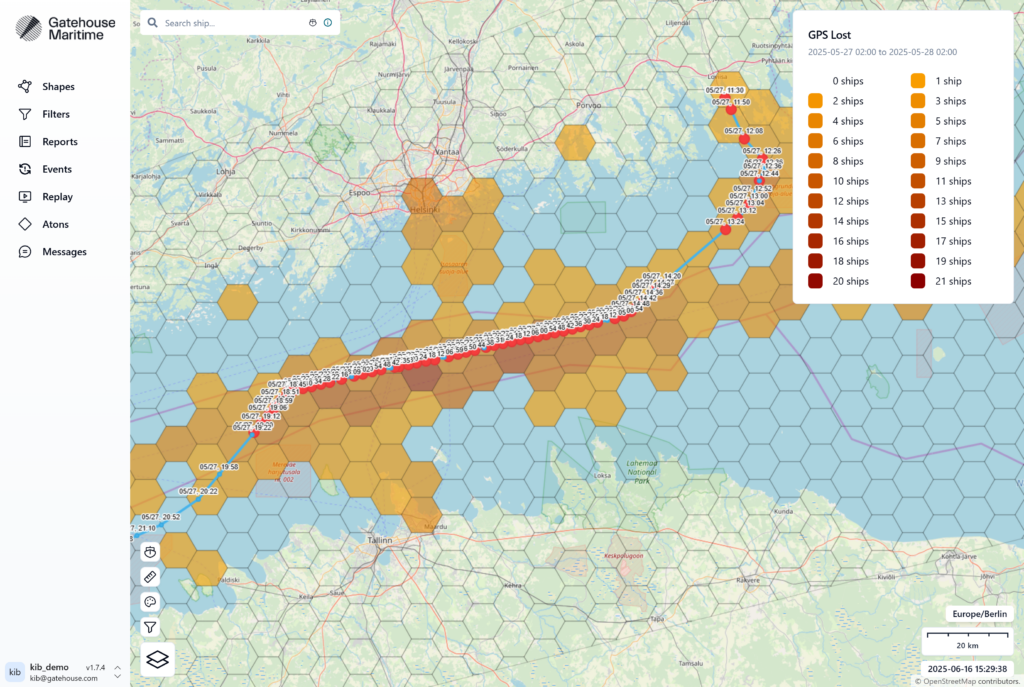Click the Lahemaa National Park label
Screen dimensions: 1024x687
point(642,471)
